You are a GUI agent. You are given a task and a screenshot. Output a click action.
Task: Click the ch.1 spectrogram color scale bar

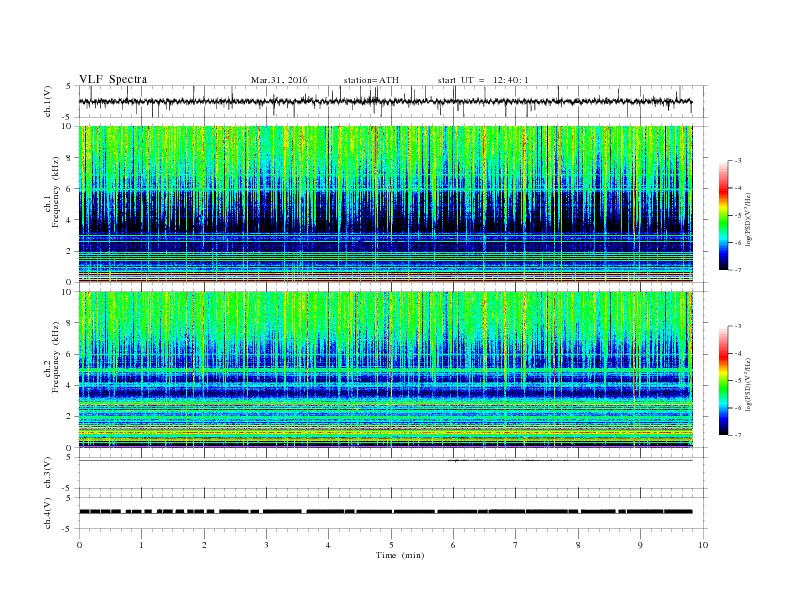(724, 216)
